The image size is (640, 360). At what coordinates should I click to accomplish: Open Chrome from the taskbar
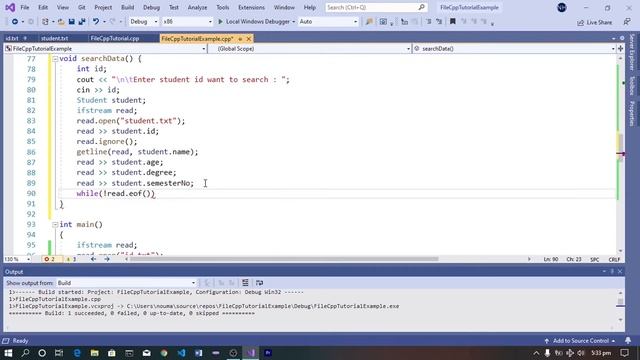164,353
